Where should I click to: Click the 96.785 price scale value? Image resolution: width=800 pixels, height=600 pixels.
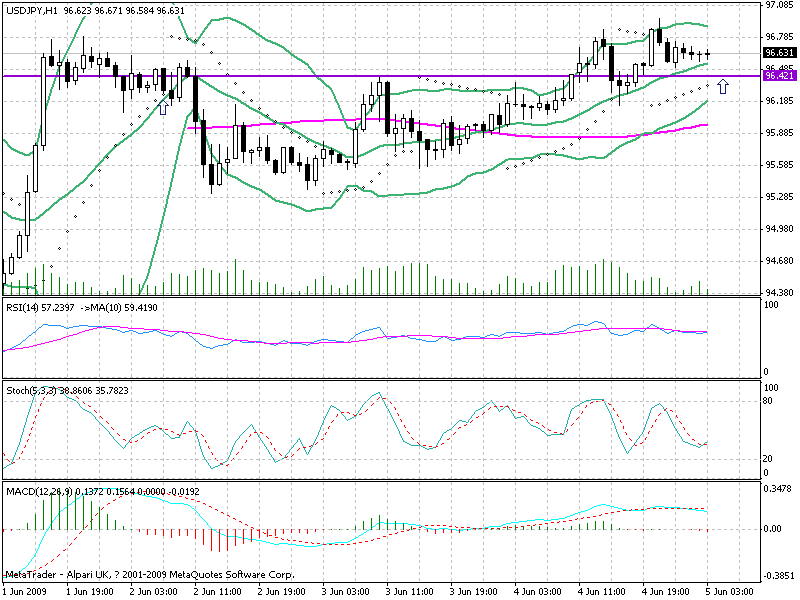(780, 37)
